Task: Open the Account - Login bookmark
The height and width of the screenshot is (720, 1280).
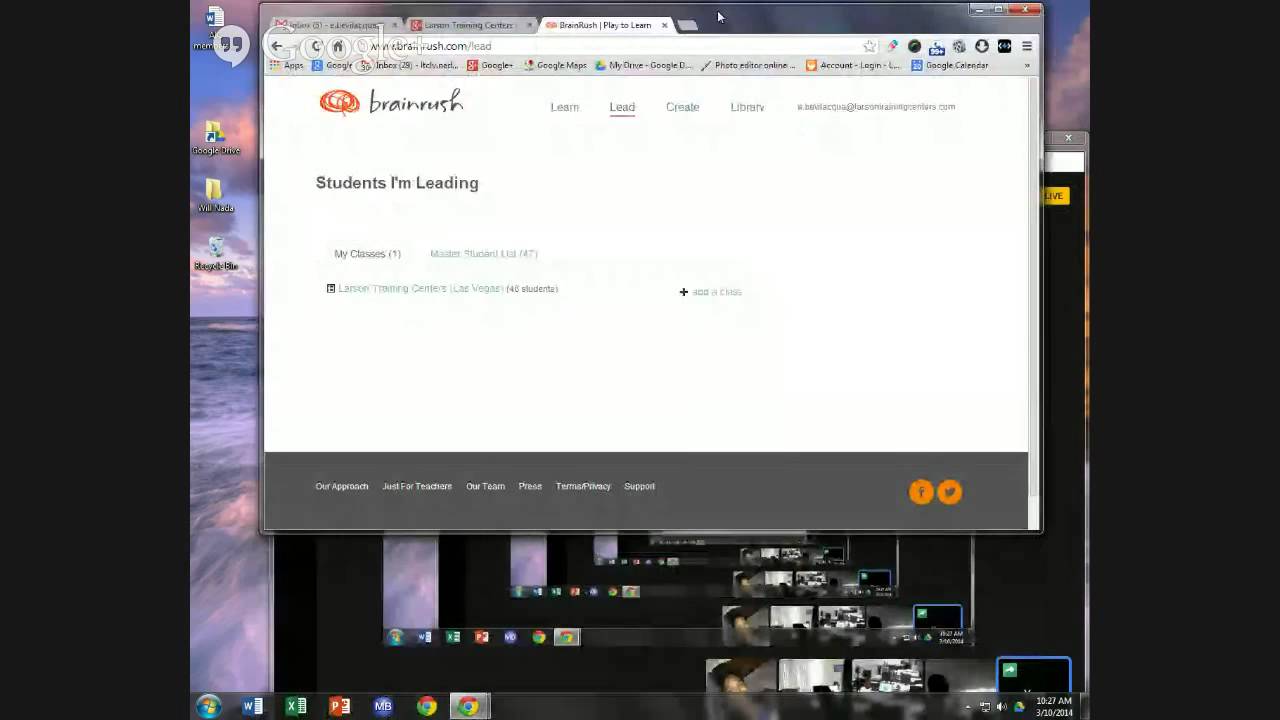Action: tap(853, 65)
